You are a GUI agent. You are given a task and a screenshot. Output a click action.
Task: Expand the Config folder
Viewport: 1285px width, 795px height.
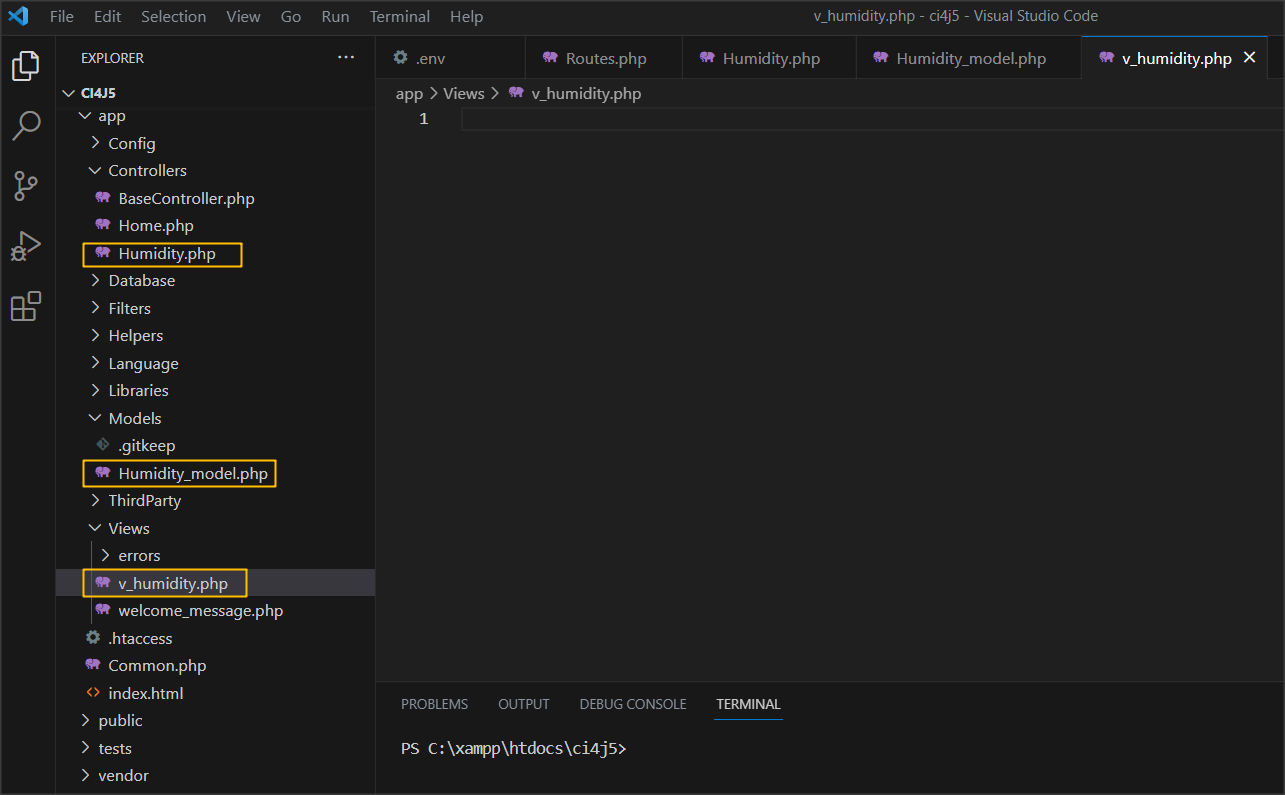coord(95,143)
